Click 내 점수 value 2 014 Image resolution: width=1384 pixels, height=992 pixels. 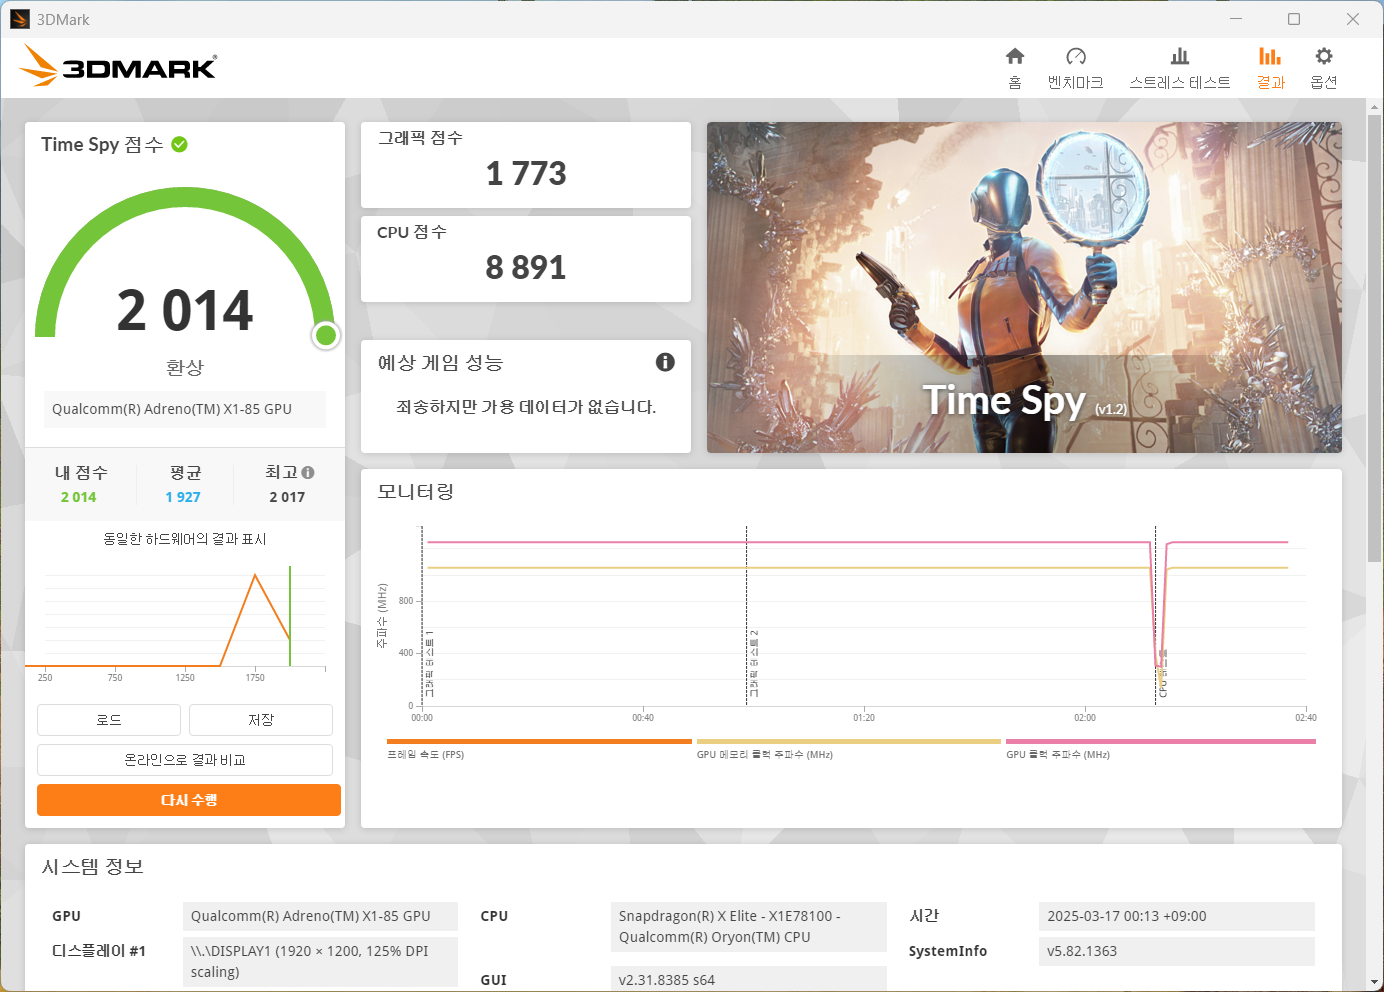click(79, 497)
